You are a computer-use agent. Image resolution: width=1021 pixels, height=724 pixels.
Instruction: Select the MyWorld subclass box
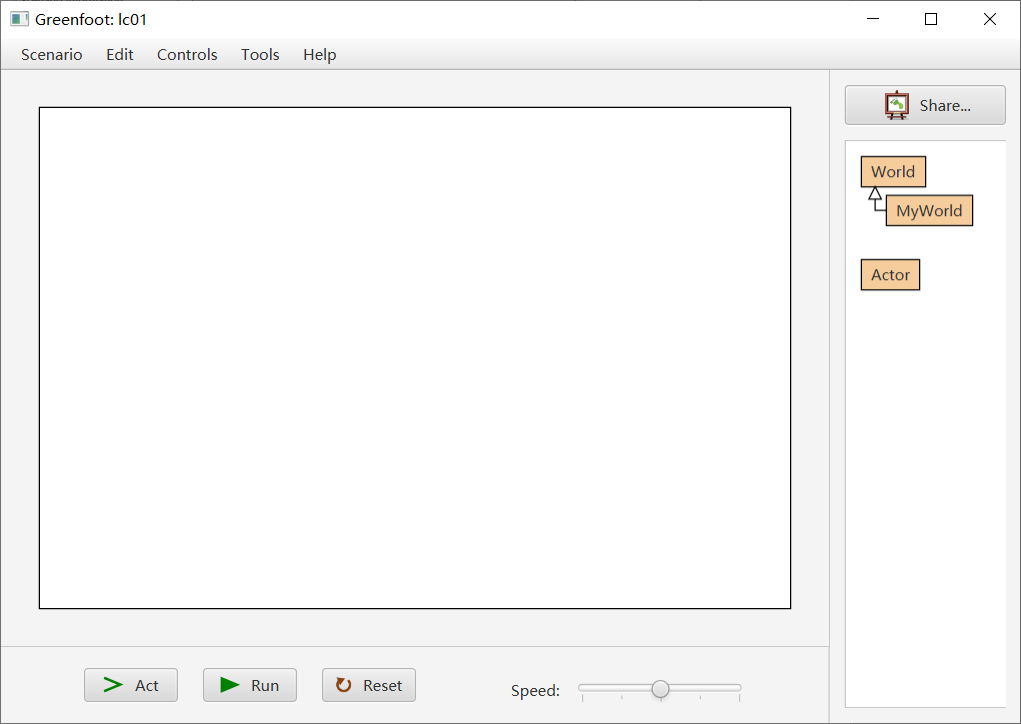[929, 211]
